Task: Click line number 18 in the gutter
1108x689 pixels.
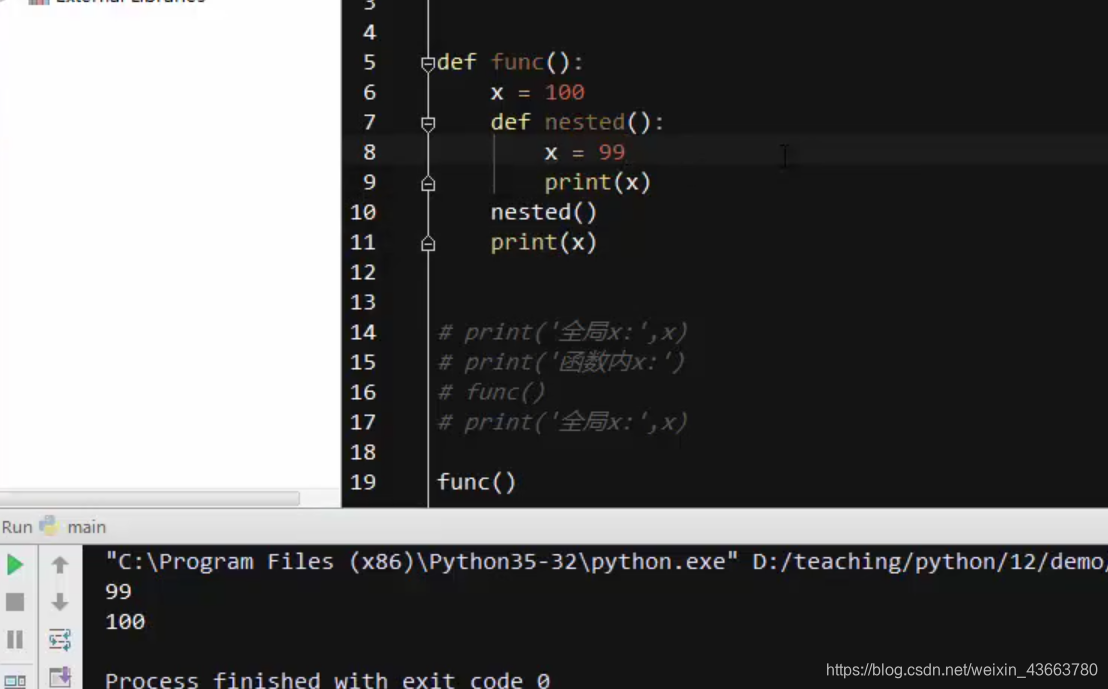Action: 363,452
